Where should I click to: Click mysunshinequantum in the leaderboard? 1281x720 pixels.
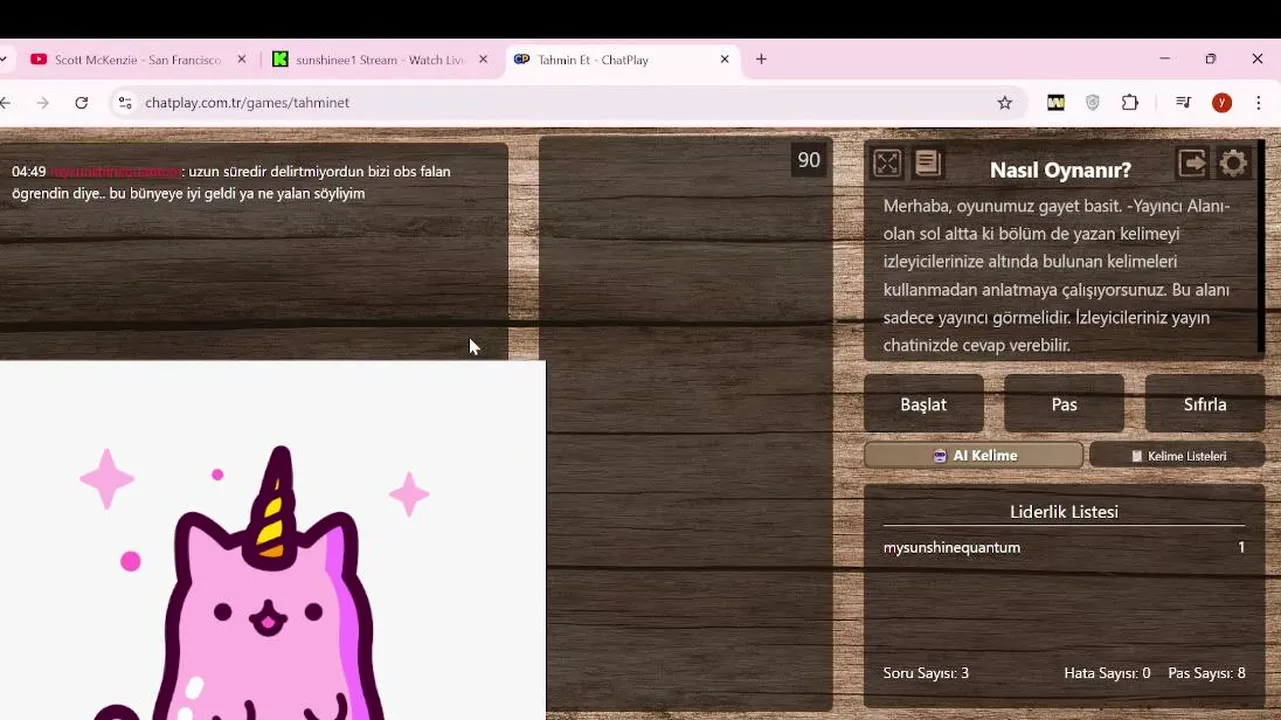pos(952,547)
